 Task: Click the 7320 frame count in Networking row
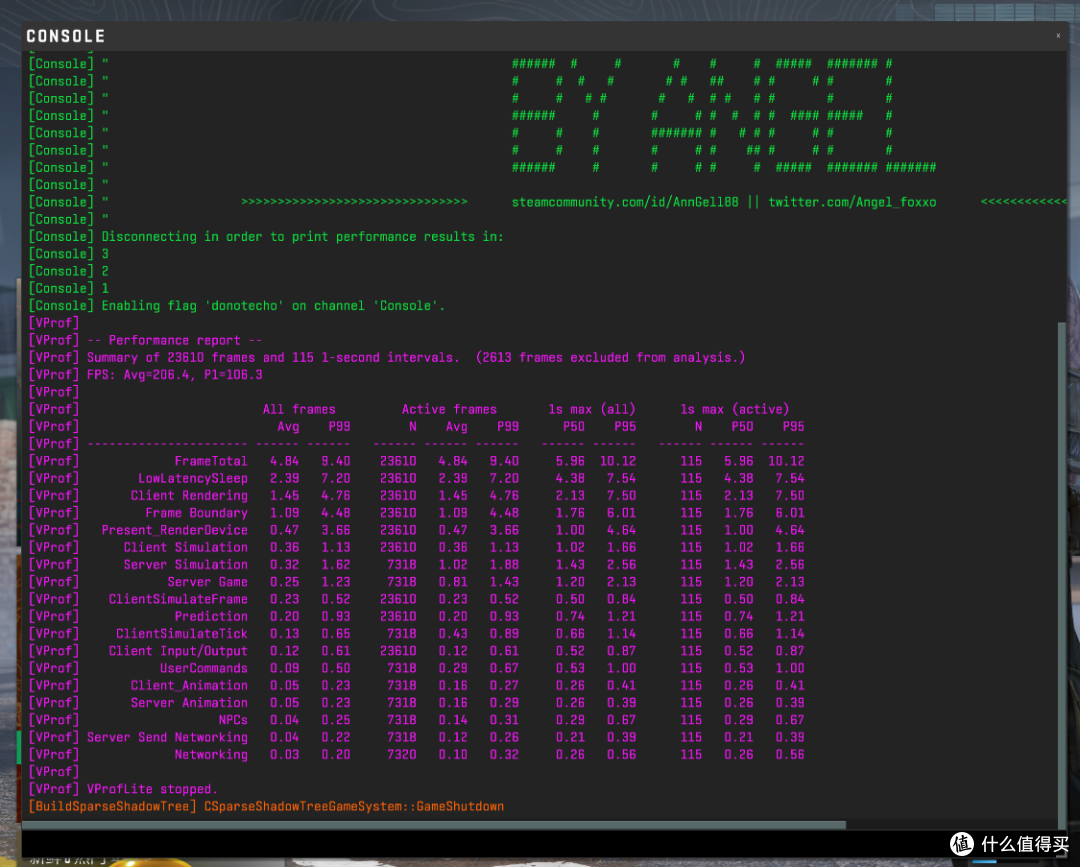(402, 754)
